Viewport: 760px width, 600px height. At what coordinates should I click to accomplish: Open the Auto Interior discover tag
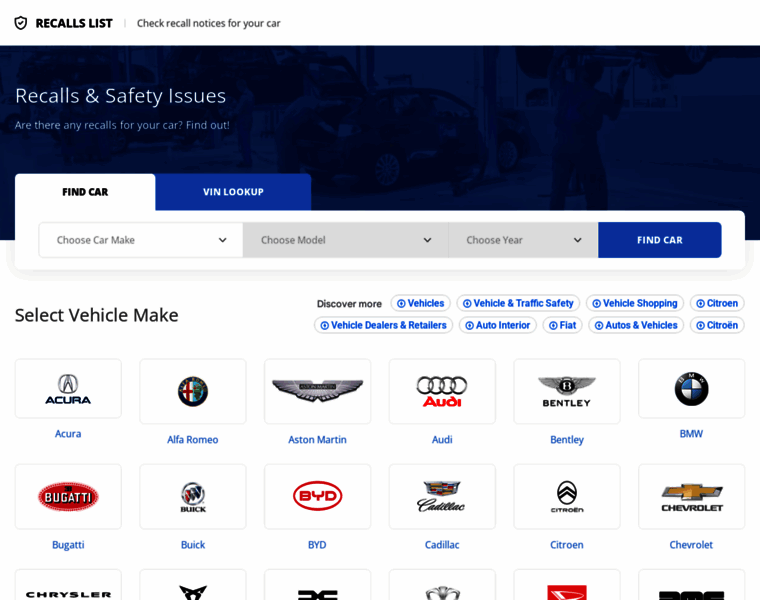pos(497,325)
